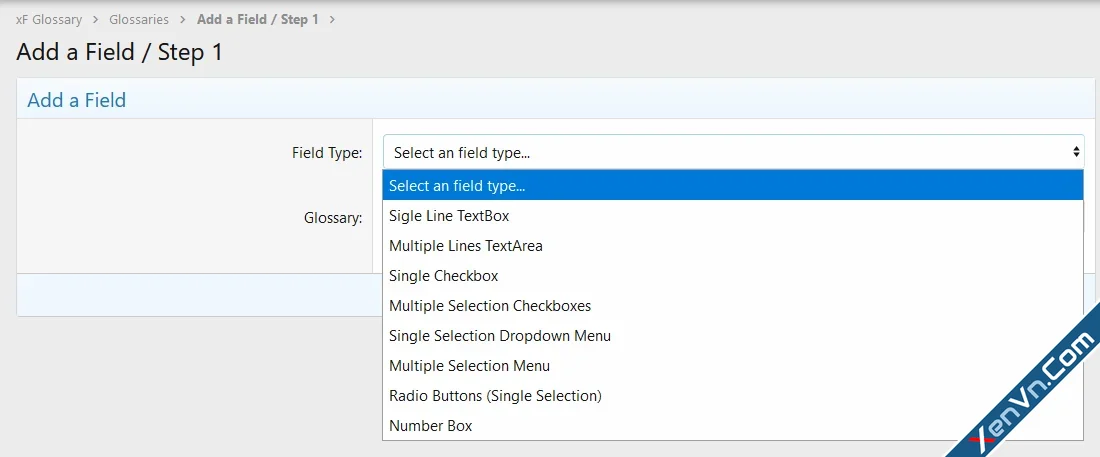Select 'Sigle Line TextBox' from the list
This screenshot has height=457, width=1100.
(449, 216)
